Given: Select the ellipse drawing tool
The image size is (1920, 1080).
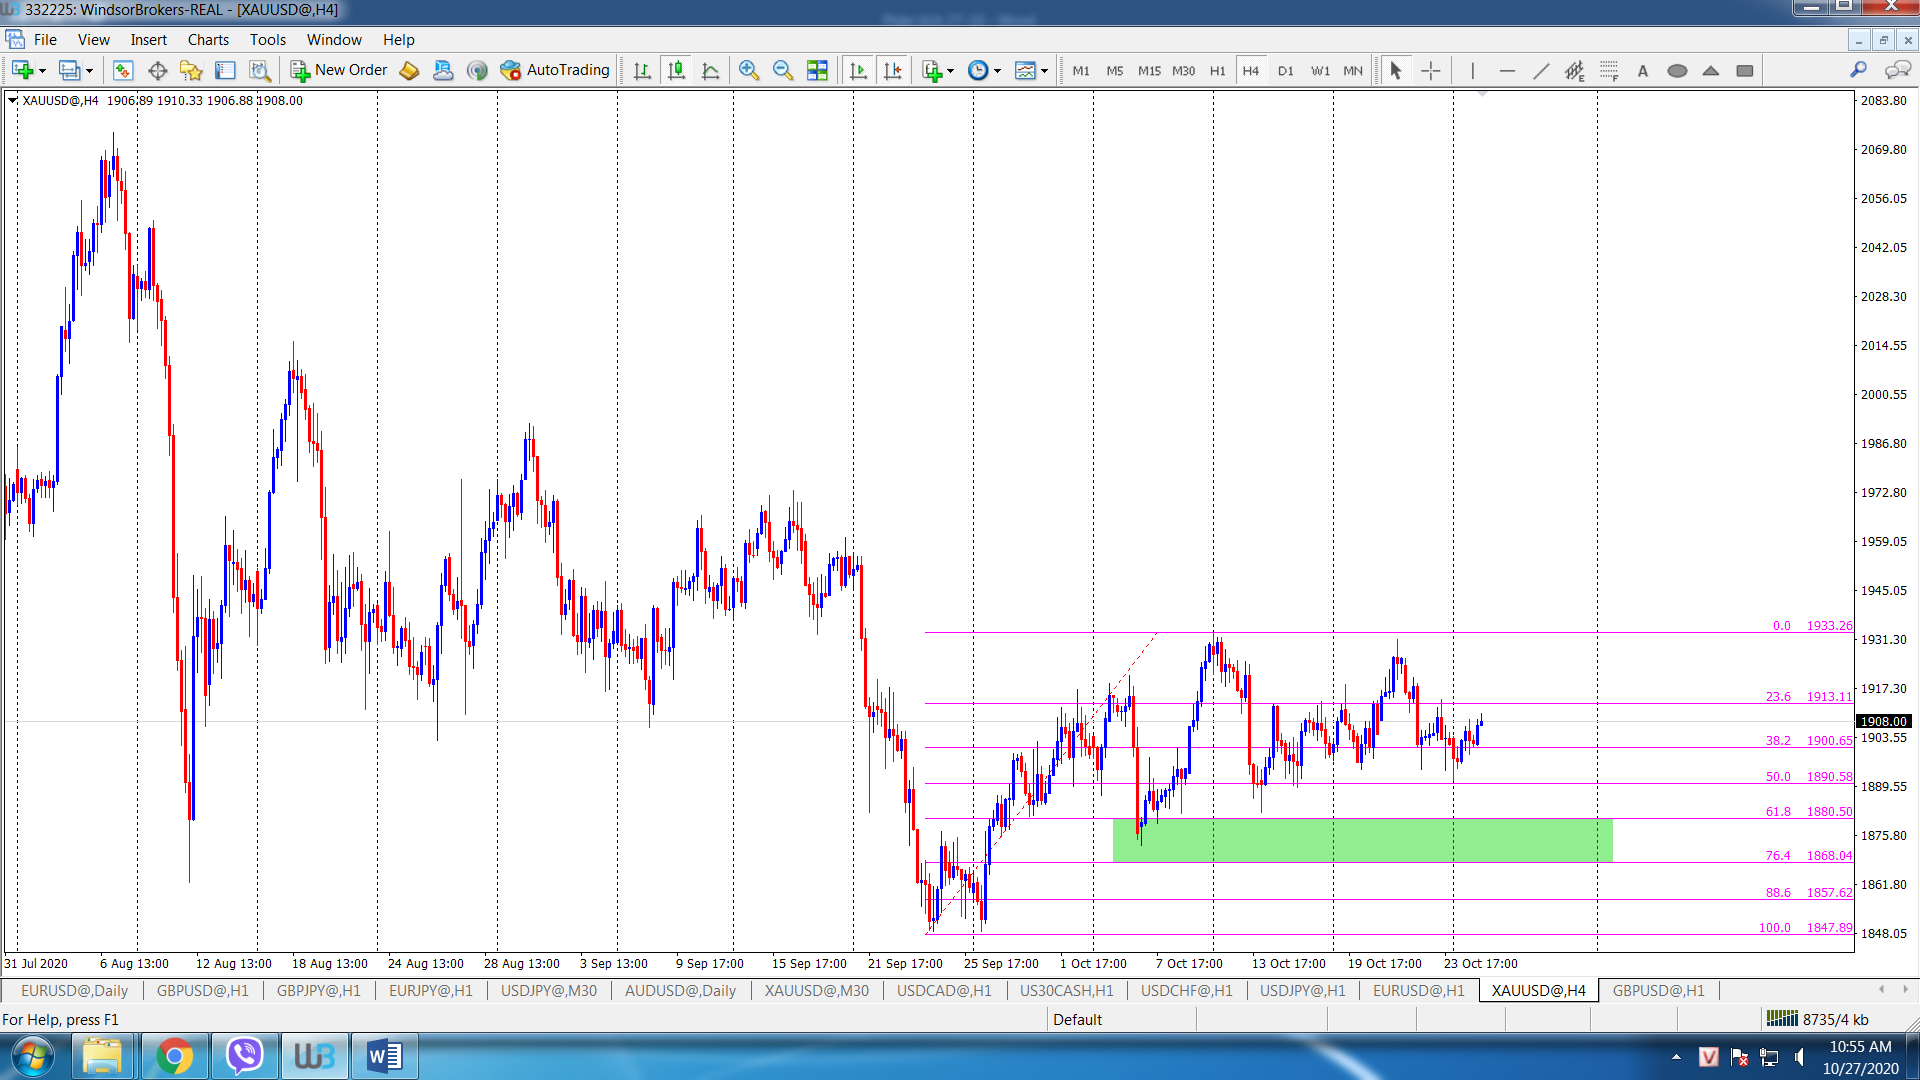Looking at the screenshot, I should pyautogui.click(x=1677, y=70).
